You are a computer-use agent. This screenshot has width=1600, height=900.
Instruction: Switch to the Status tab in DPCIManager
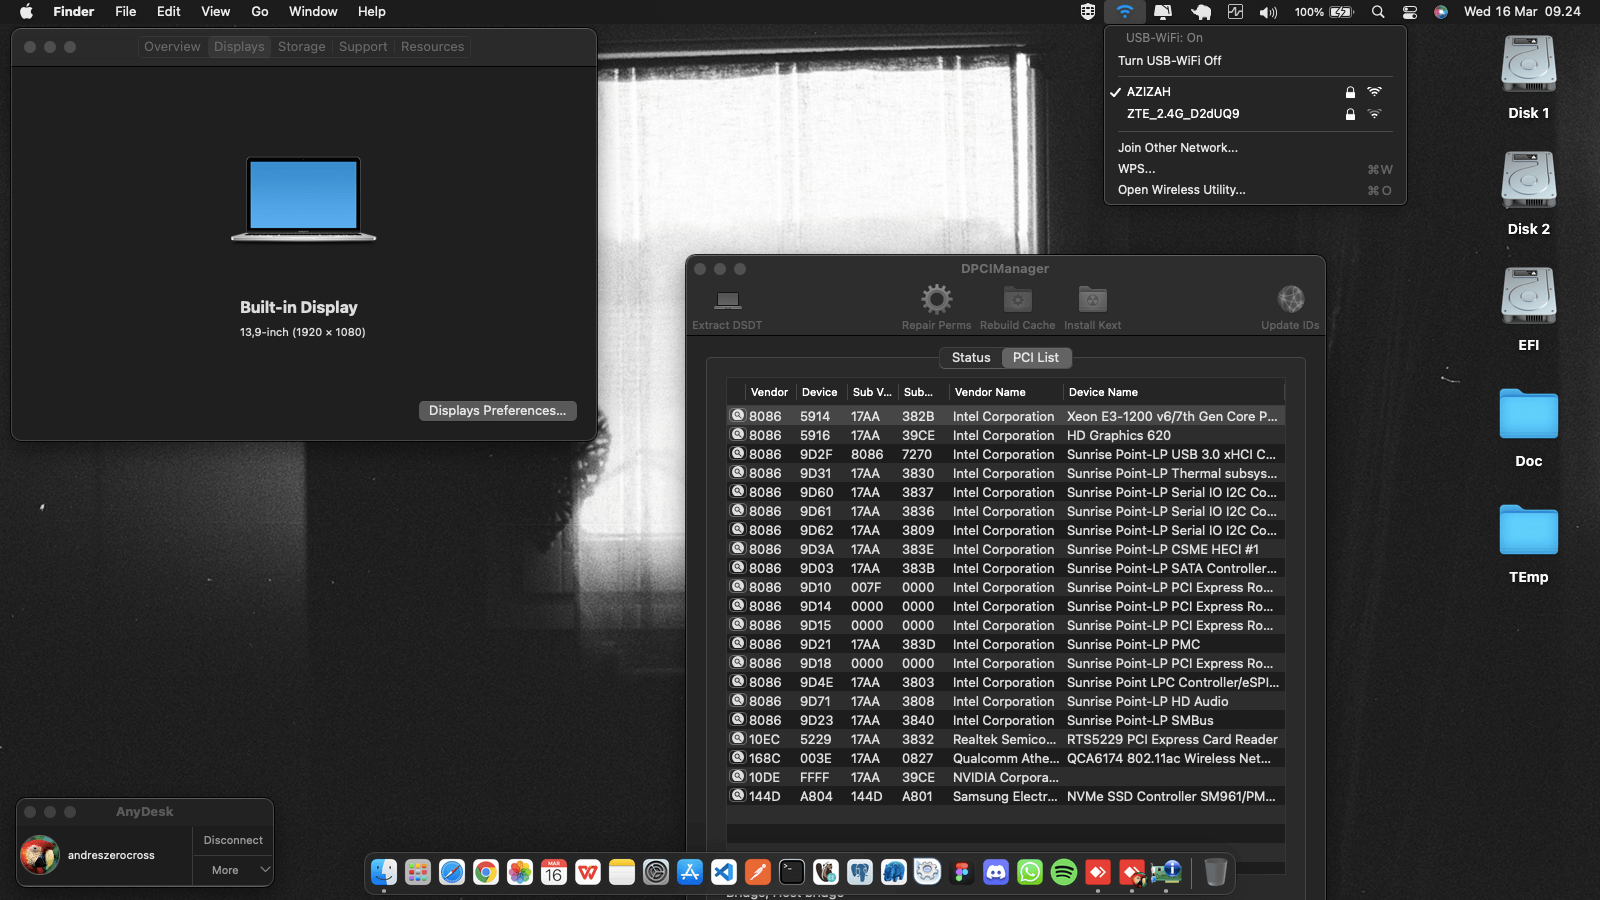pyautogui.click(x=971, y=357)
